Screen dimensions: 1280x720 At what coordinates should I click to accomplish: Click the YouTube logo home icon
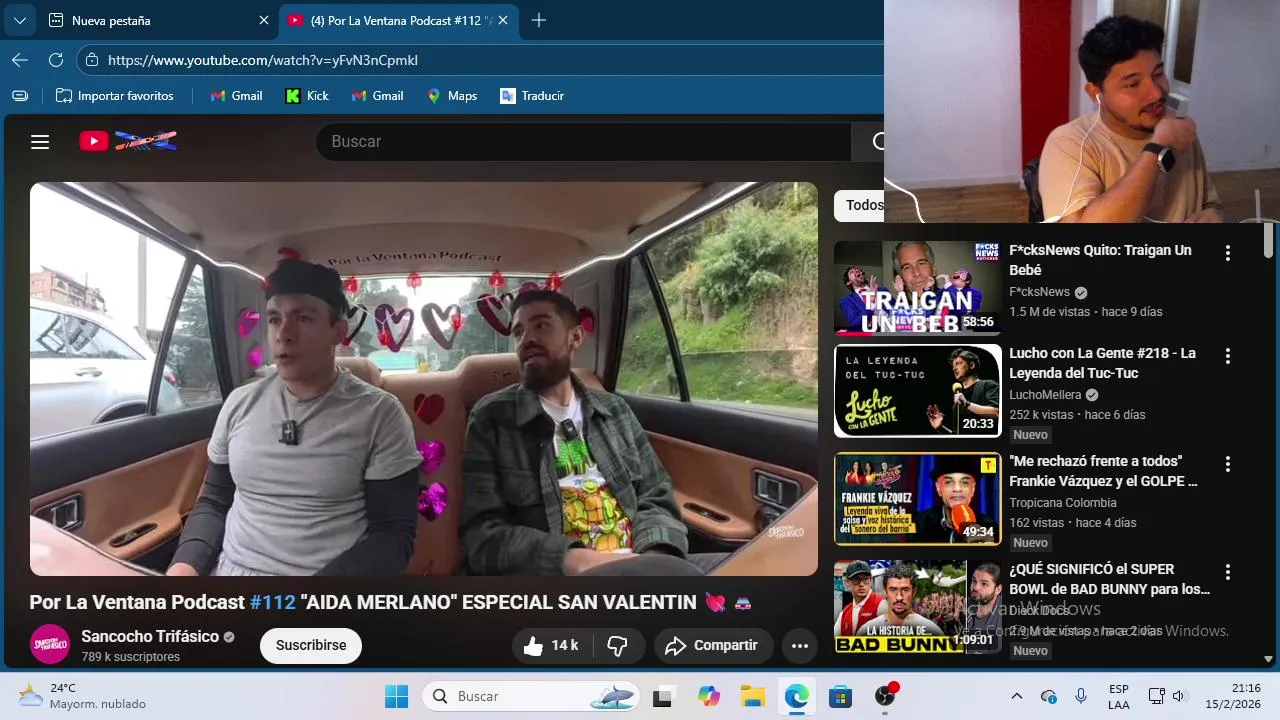coord(128,141)
